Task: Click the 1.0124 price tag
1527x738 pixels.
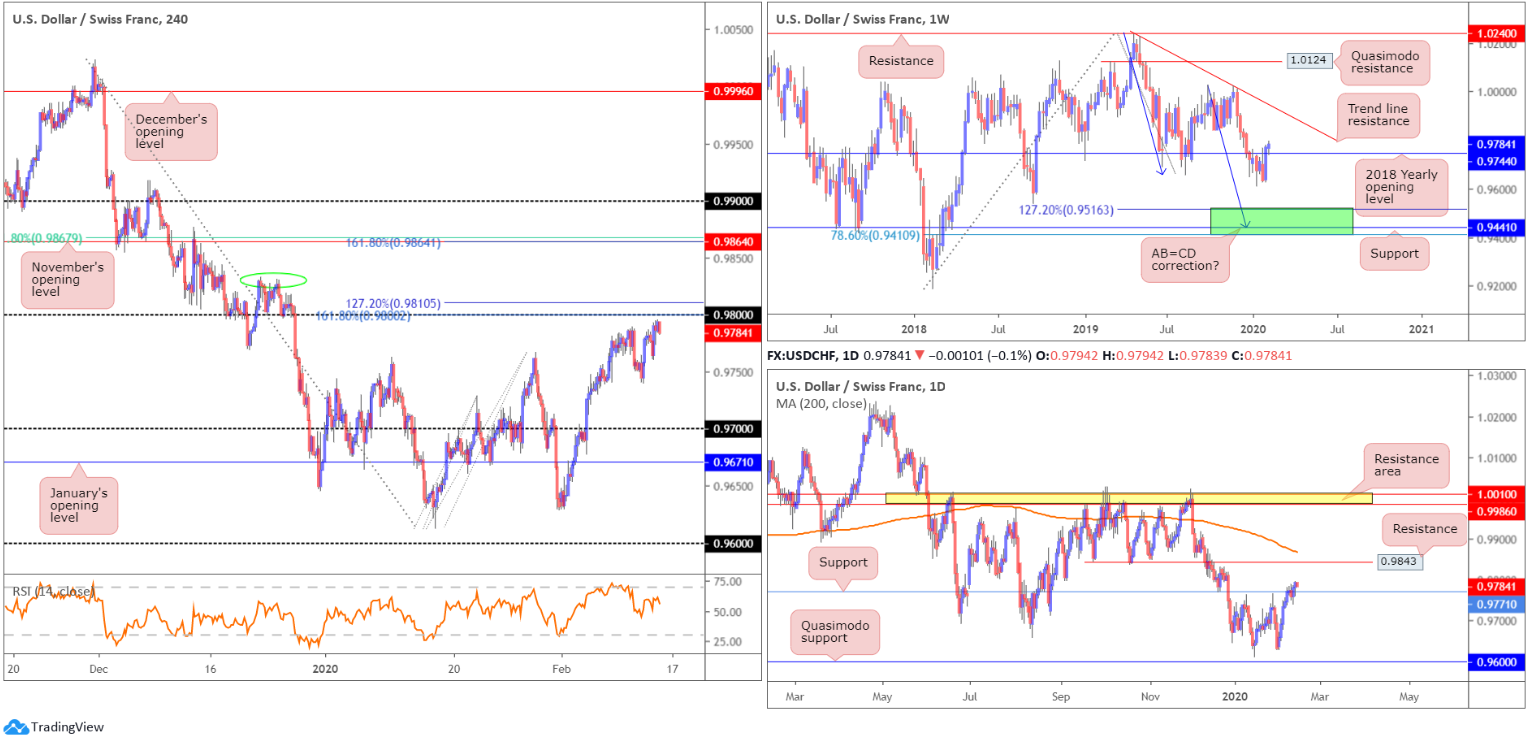Action: (1308, 61)
